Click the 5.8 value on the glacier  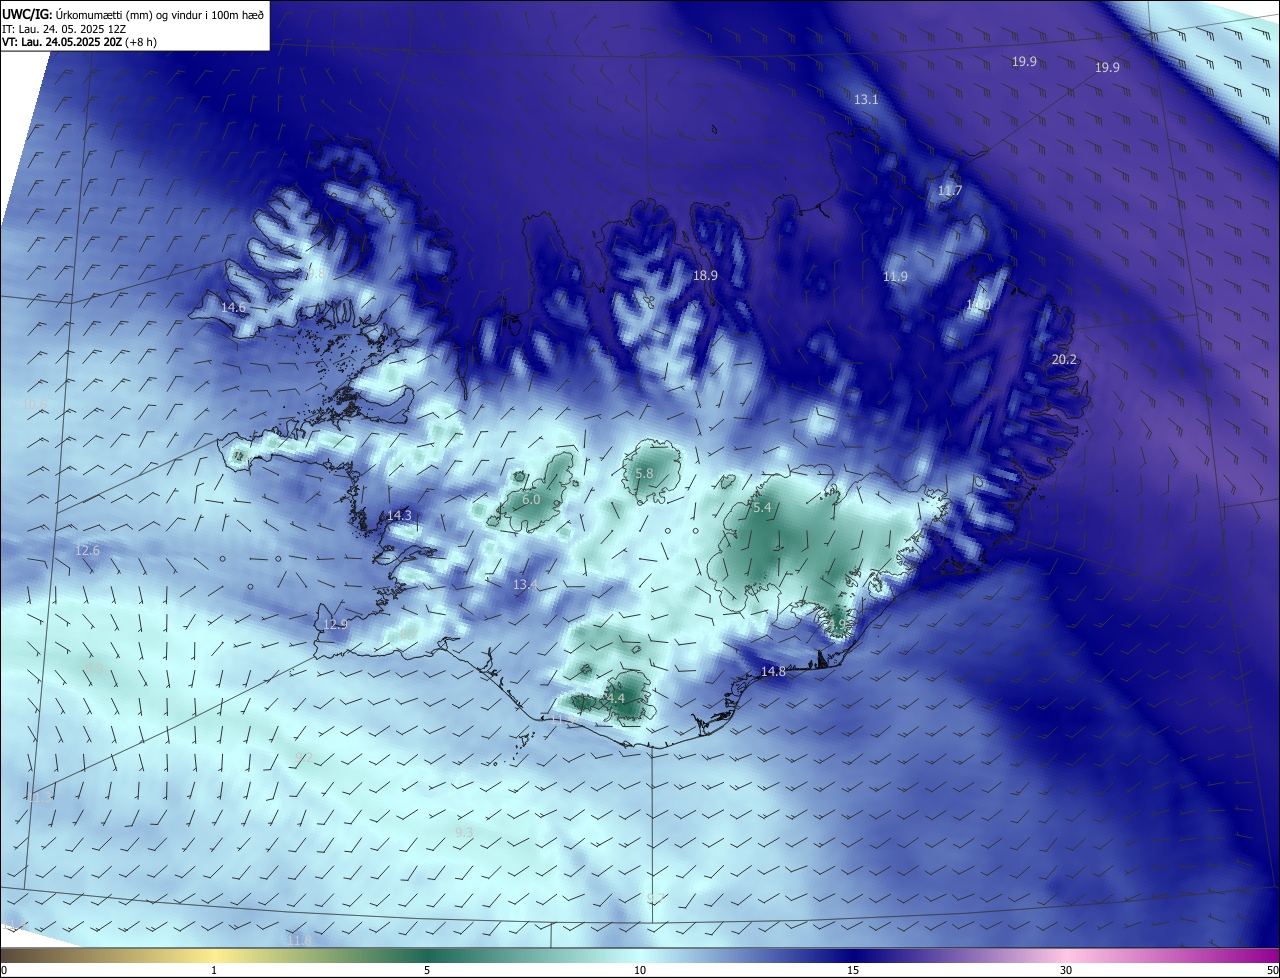[x=644, y=474]
